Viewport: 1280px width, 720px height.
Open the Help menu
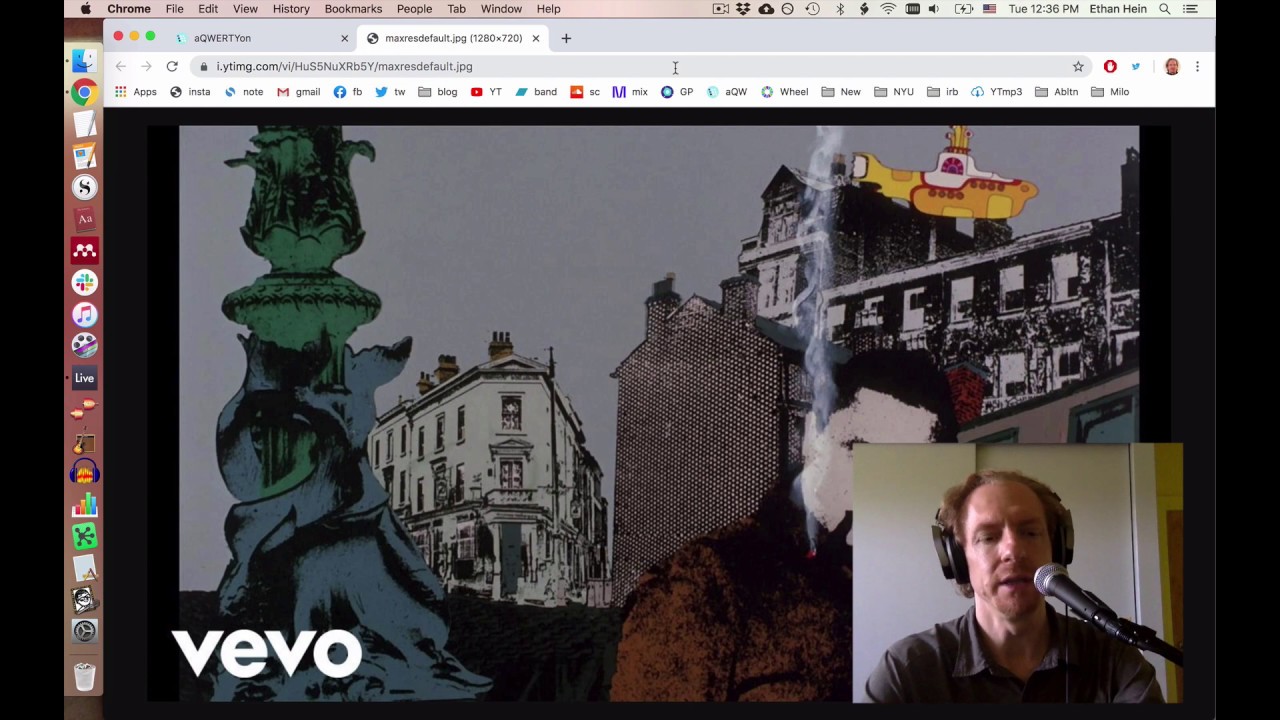click(548, 9)
